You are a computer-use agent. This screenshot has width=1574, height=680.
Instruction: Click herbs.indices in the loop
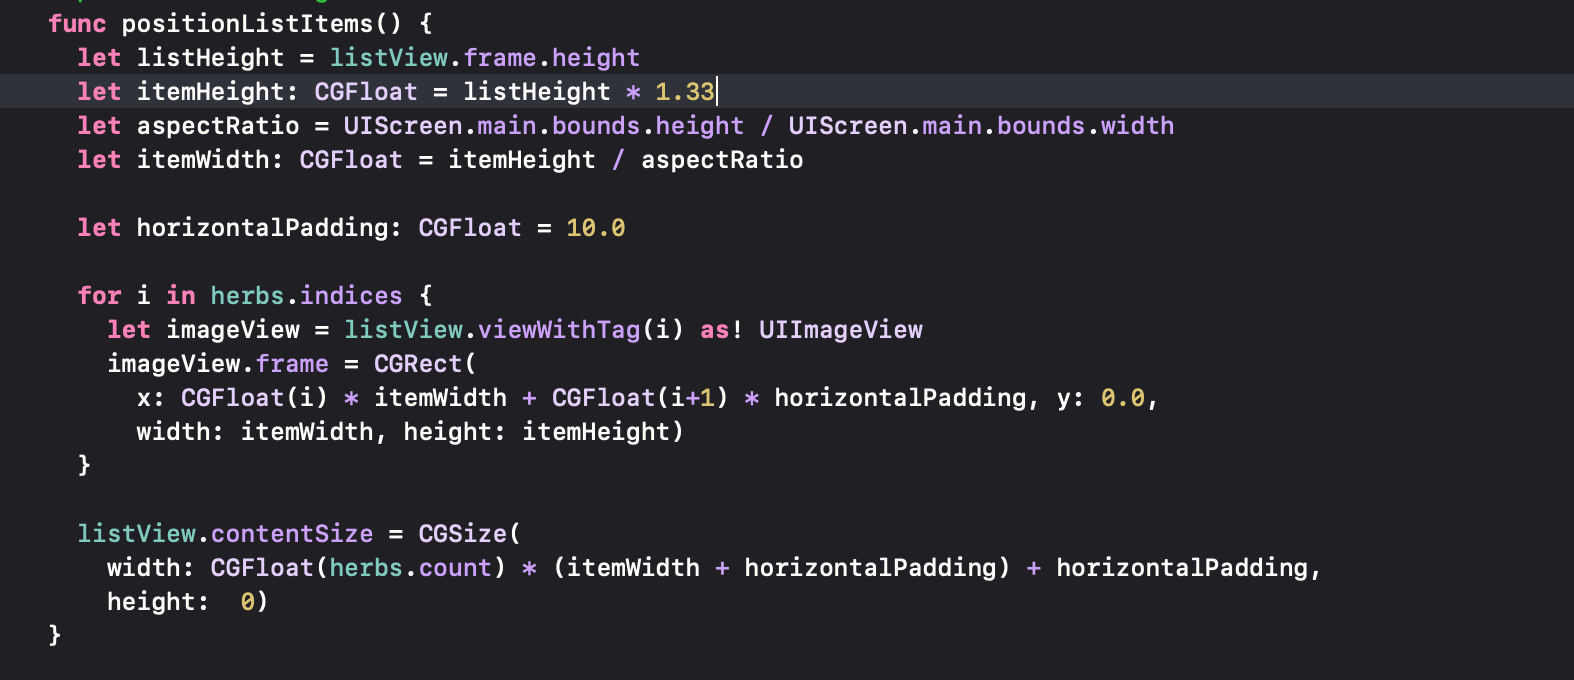[306, 296]
